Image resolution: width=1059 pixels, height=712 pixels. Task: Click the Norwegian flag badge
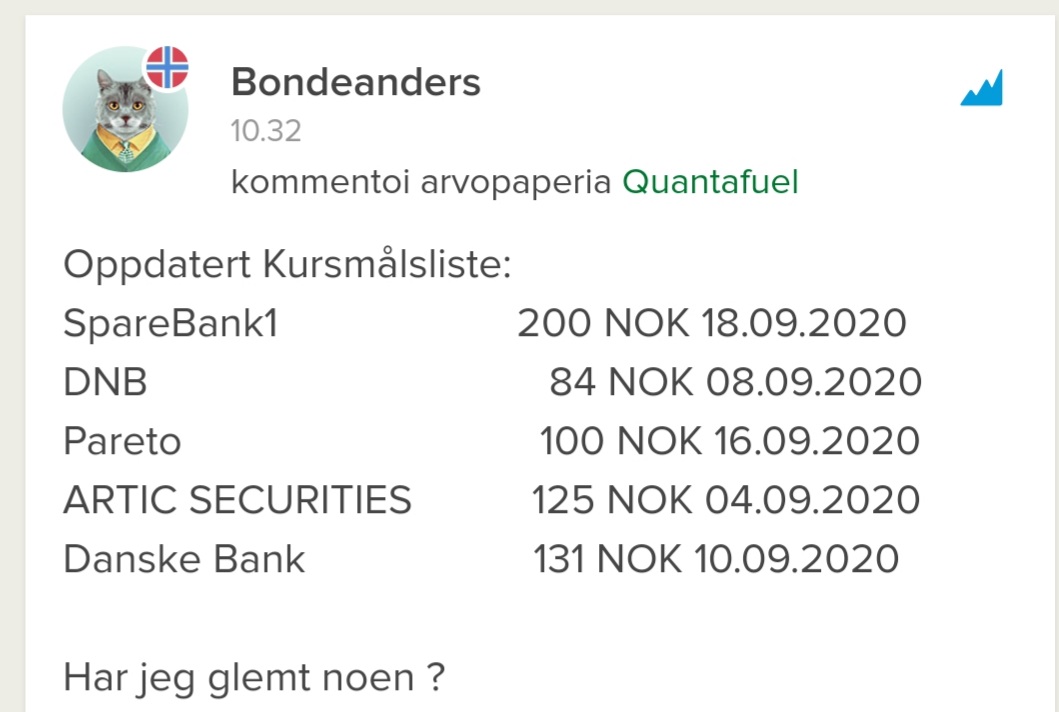(x=167, y=67)
